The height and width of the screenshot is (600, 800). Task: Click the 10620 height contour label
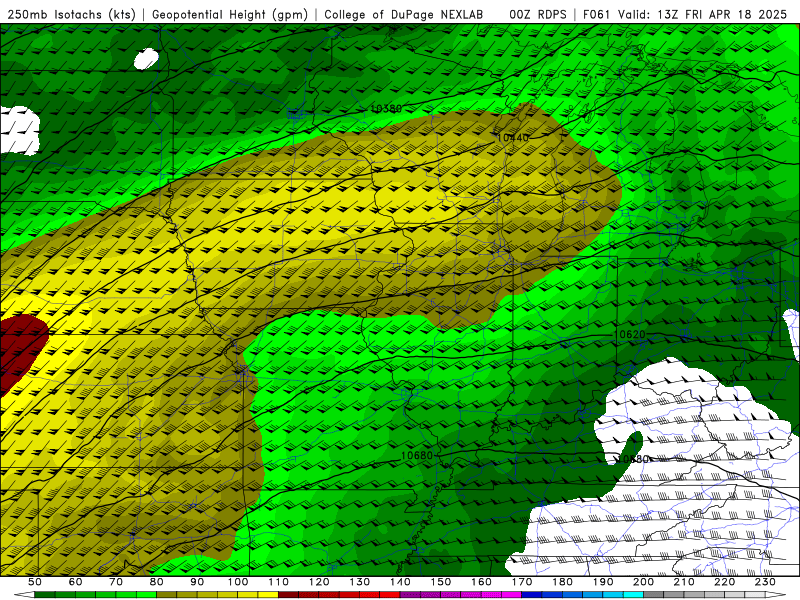pos(631,335)
